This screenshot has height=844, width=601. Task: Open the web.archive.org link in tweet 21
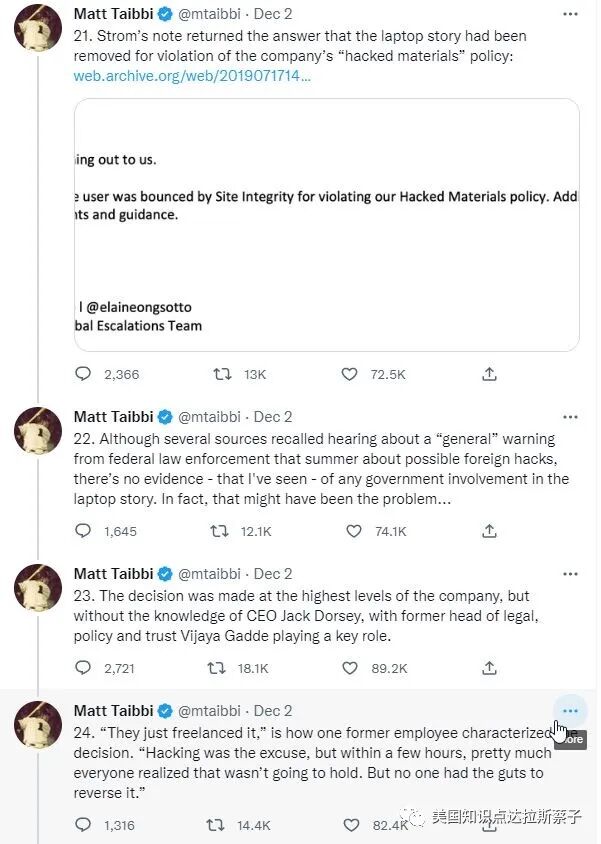click(192, 76)
